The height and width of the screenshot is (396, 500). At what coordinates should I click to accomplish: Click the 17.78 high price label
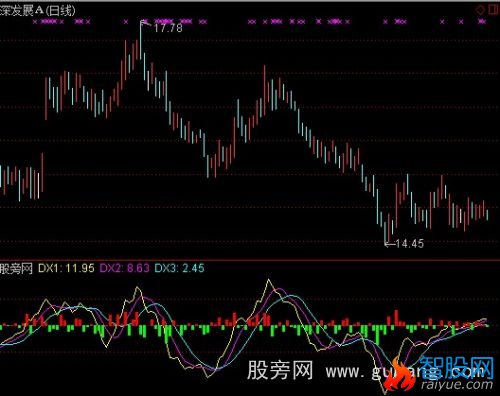click(x=168, y=28)
